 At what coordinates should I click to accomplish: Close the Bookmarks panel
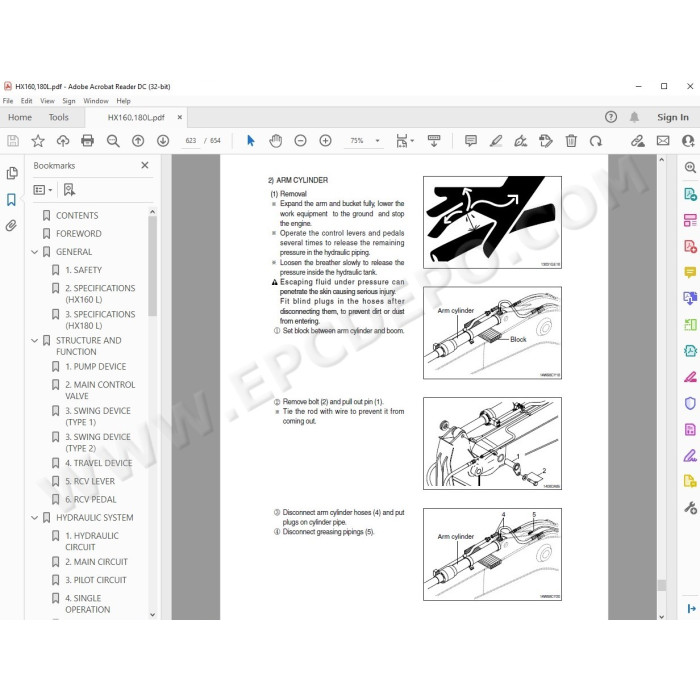tap(145, 165)
